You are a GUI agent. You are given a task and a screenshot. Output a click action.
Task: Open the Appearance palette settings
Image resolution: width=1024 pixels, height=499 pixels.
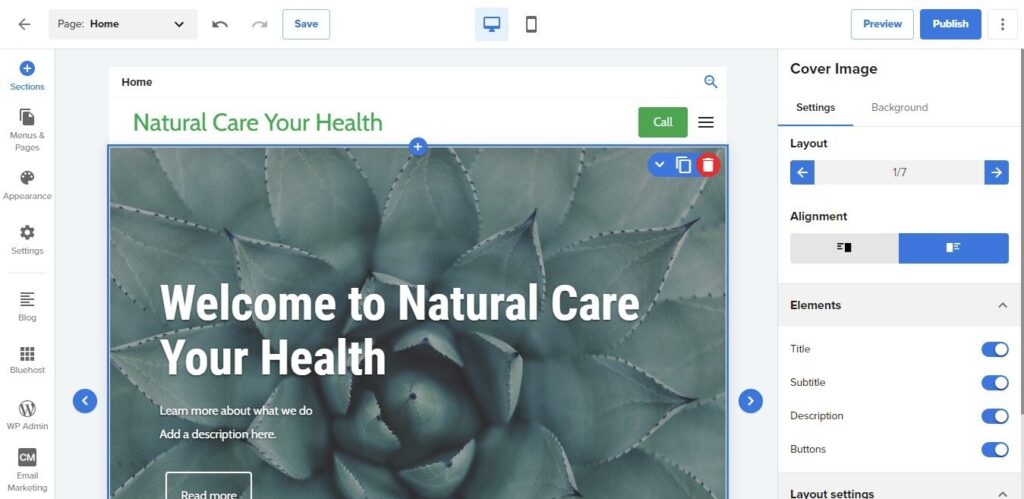[x=27, y=185]
